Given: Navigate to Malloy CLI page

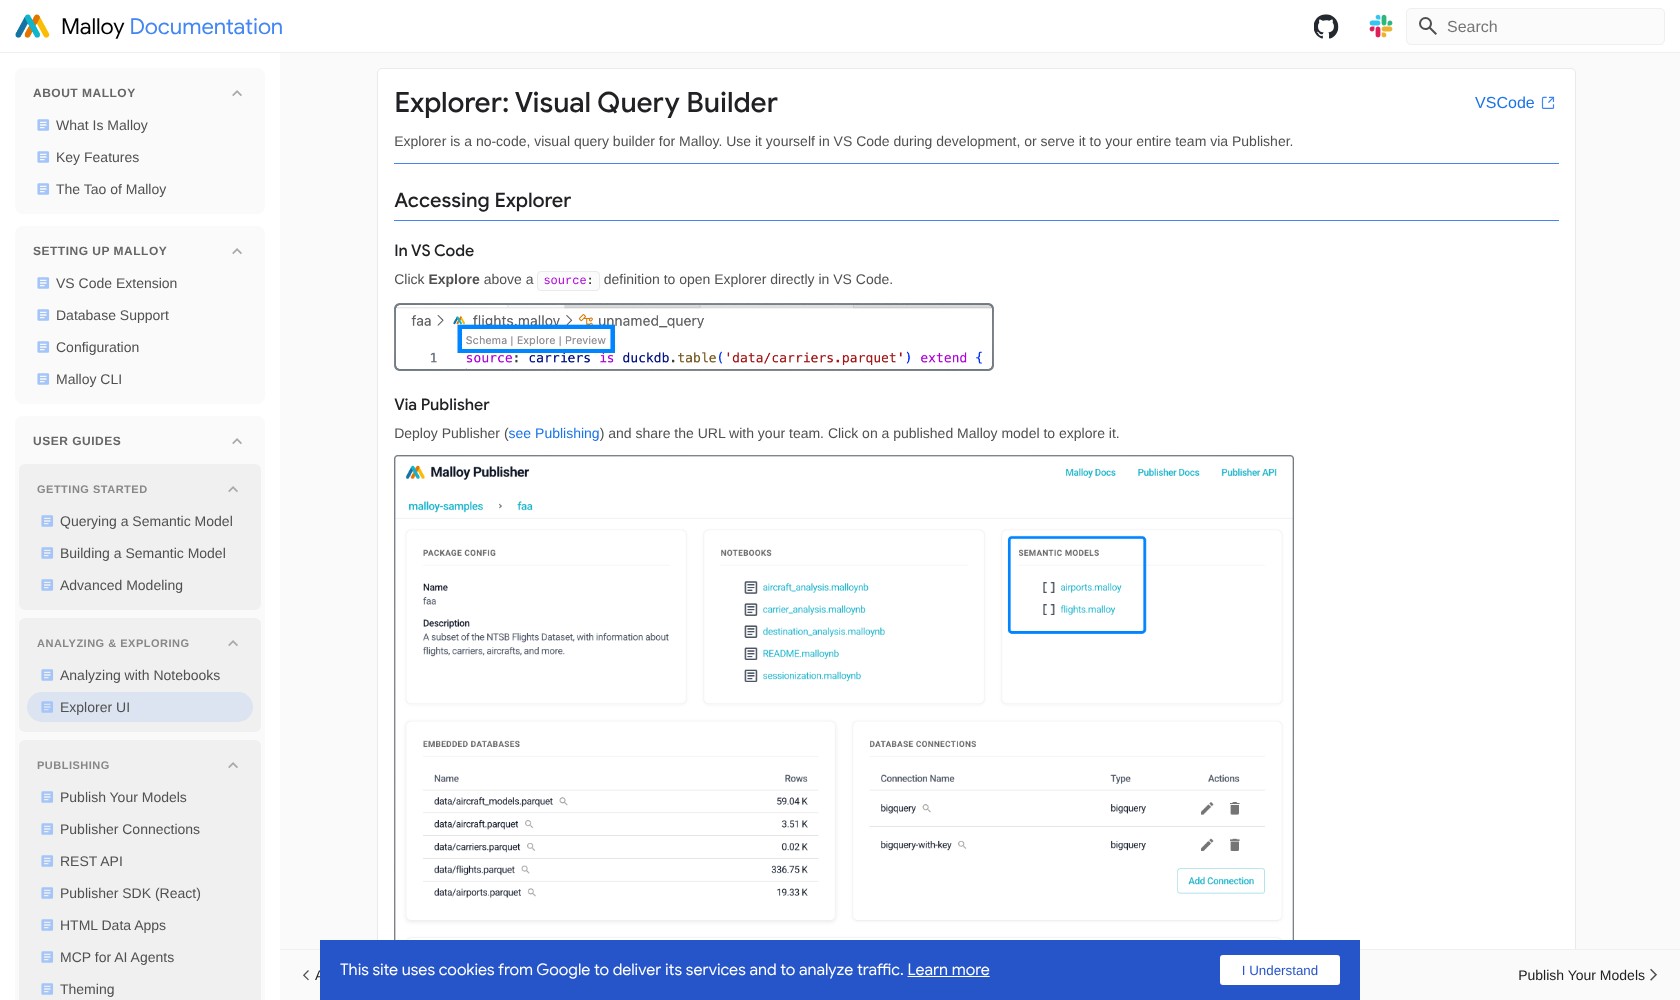Looking at the screenshot, I should 89,379.
